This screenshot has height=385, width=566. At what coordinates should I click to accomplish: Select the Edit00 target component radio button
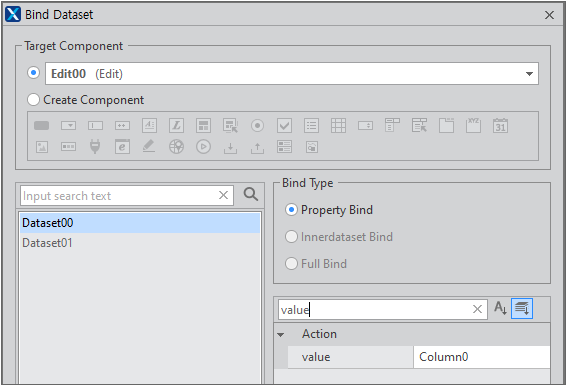click(34, 73)
